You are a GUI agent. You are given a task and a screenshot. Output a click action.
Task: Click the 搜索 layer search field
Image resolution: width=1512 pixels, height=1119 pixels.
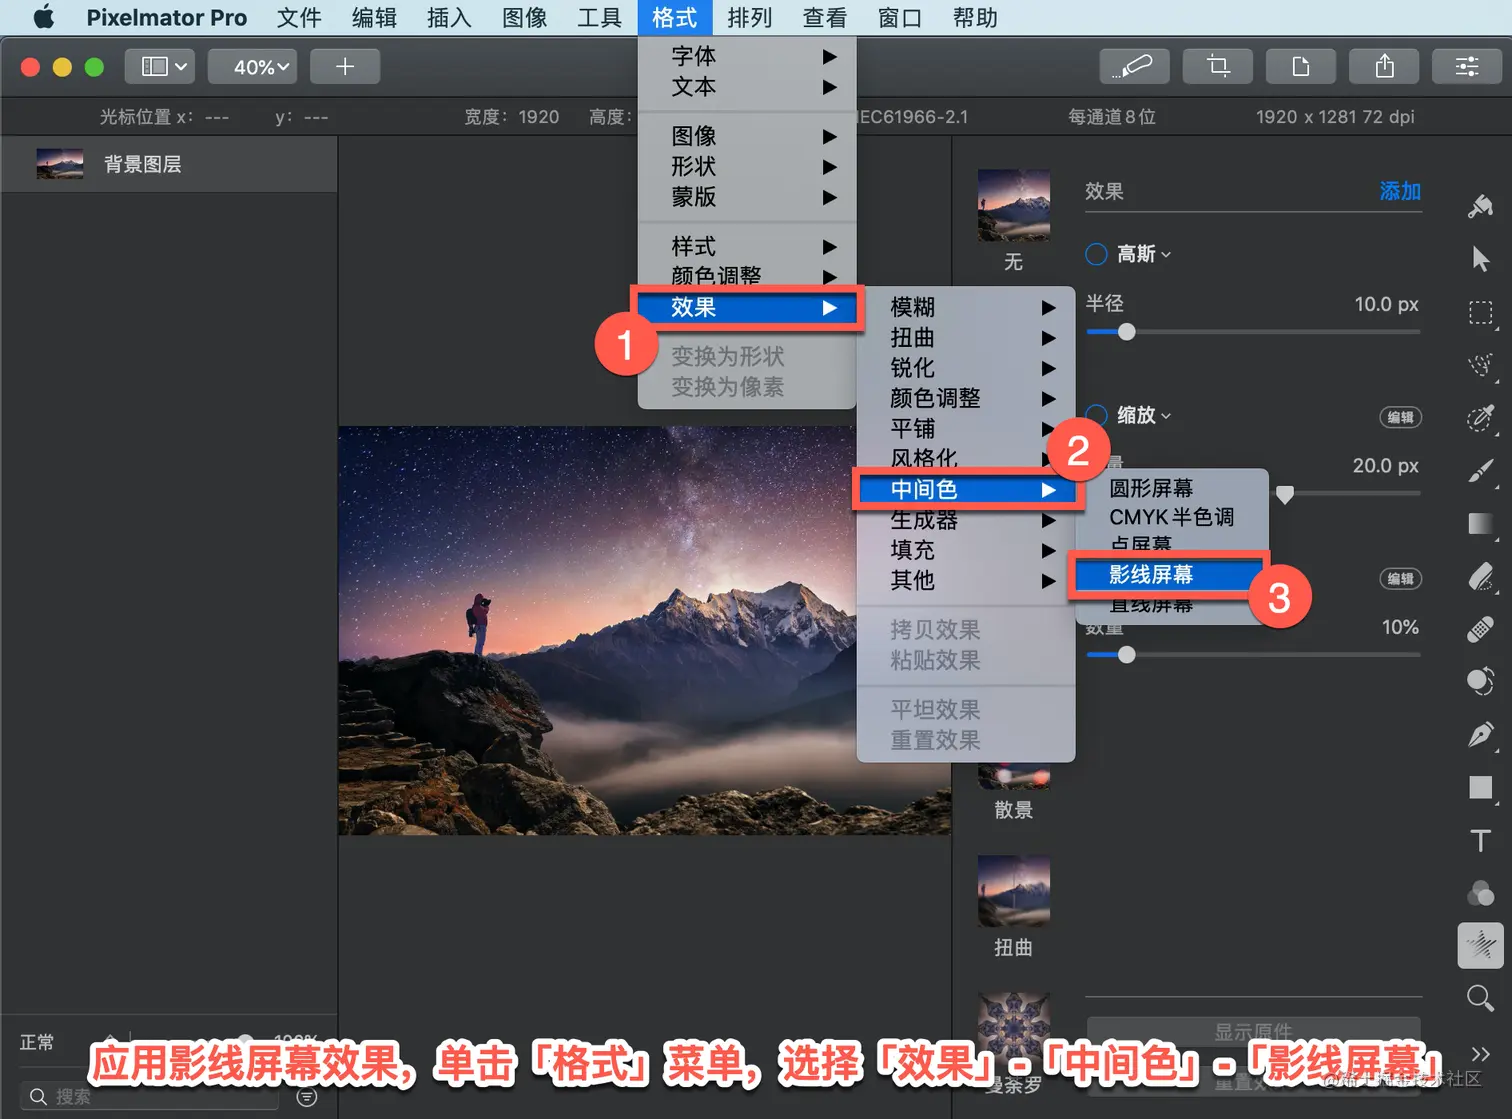click(150, 1097)
